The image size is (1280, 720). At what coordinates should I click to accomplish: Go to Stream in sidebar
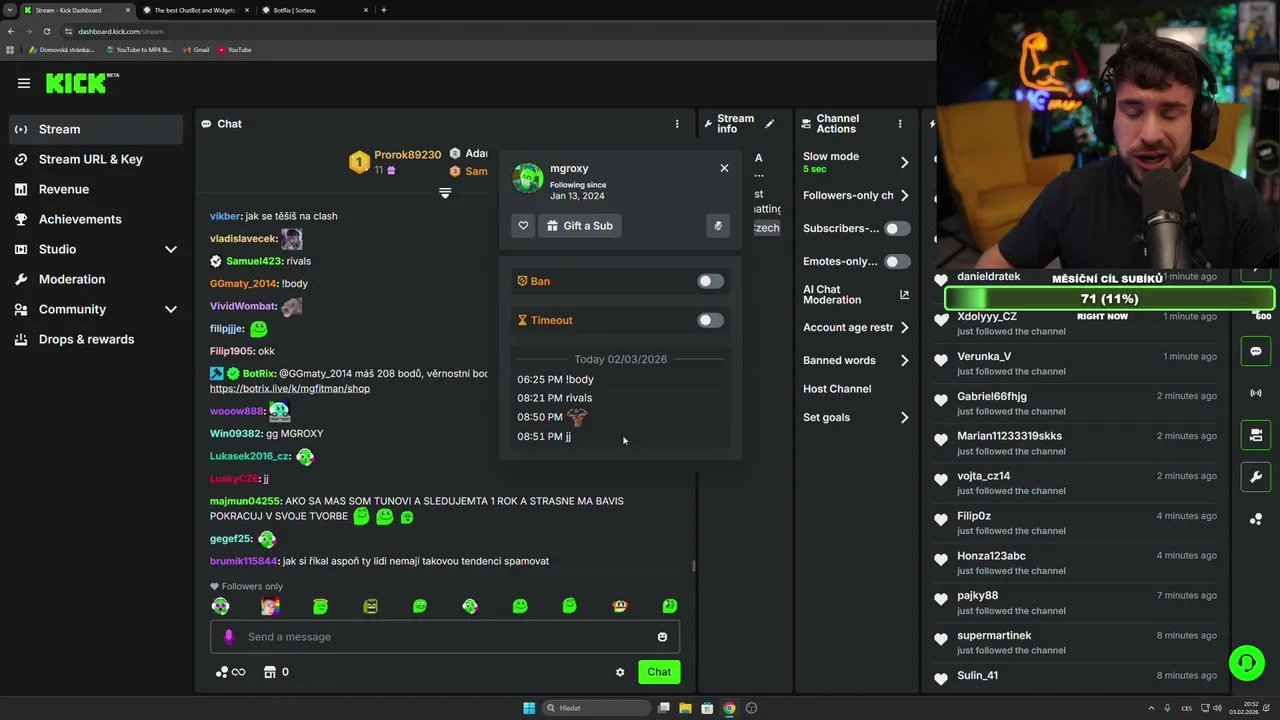pyautogui.click(x=96, y=129)
